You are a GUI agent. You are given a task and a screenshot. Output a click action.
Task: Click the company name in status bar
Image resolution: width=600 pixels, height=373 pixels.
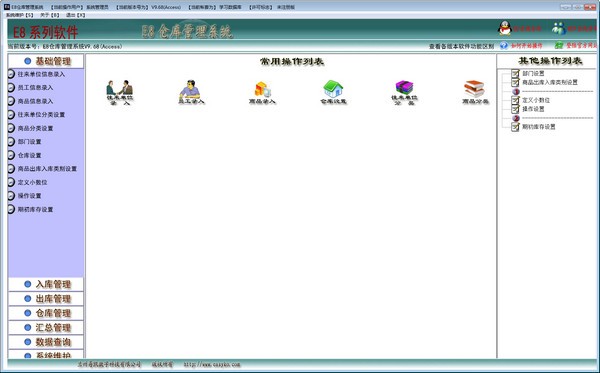109,365
